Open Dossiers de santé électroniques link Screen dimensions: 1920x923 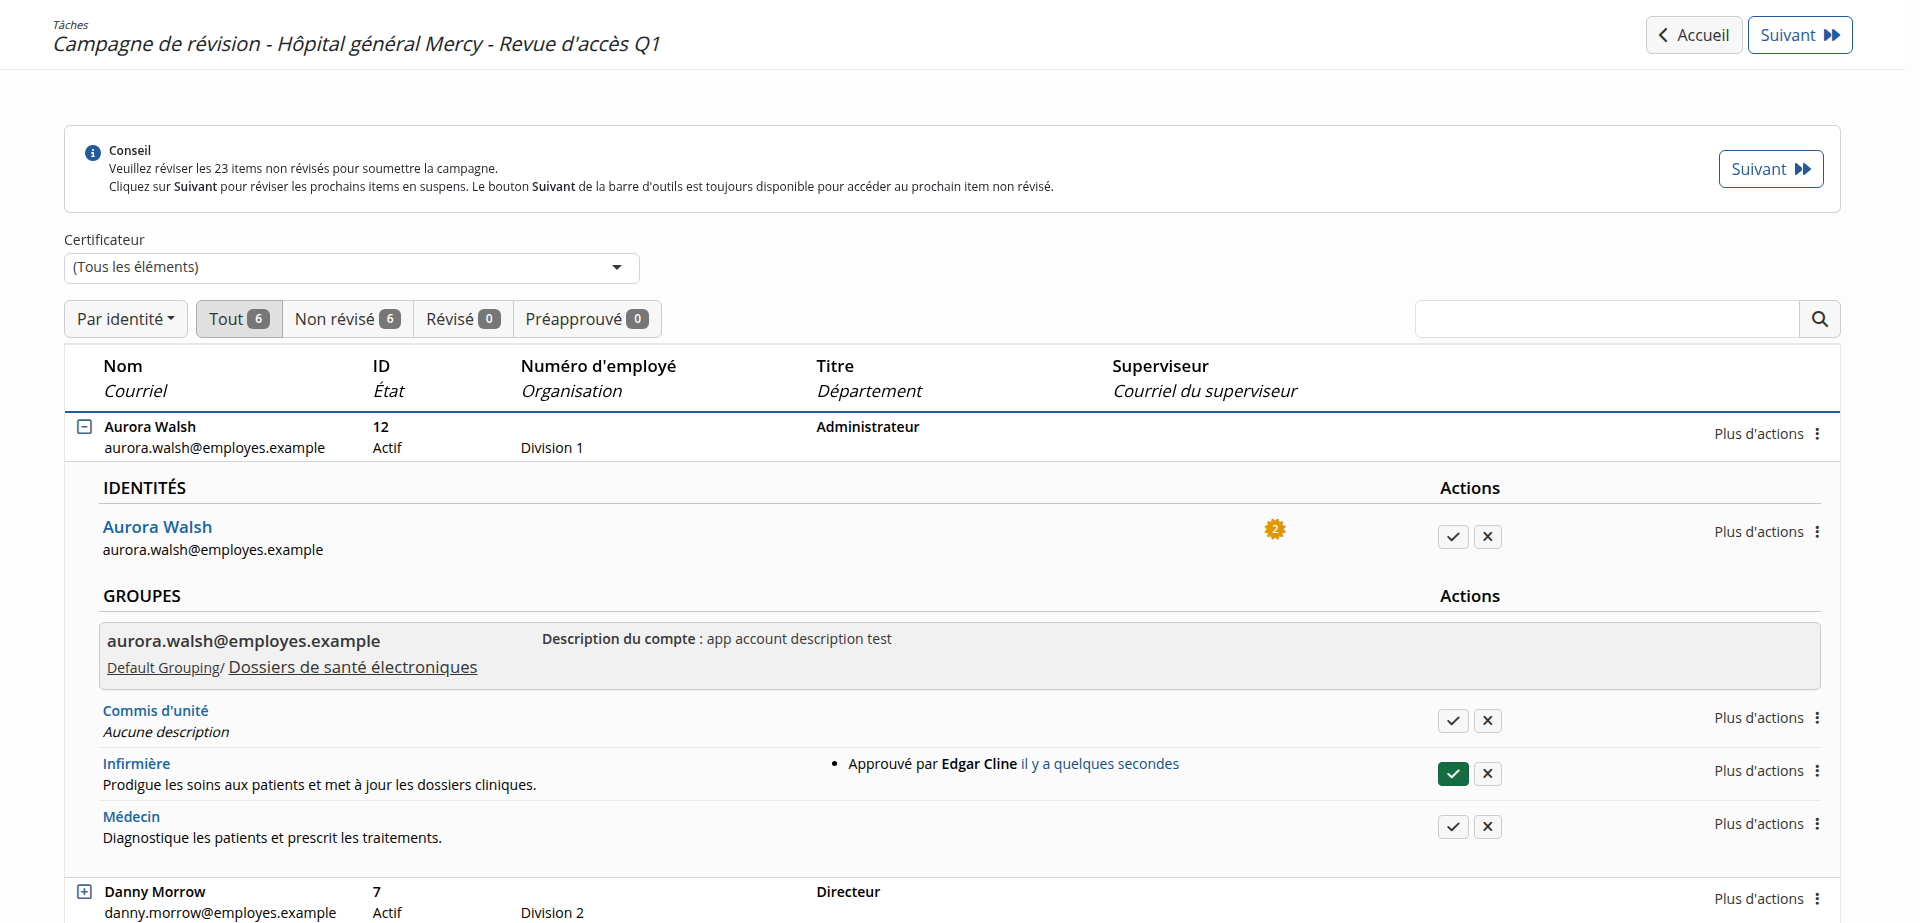tap(353, 667)
